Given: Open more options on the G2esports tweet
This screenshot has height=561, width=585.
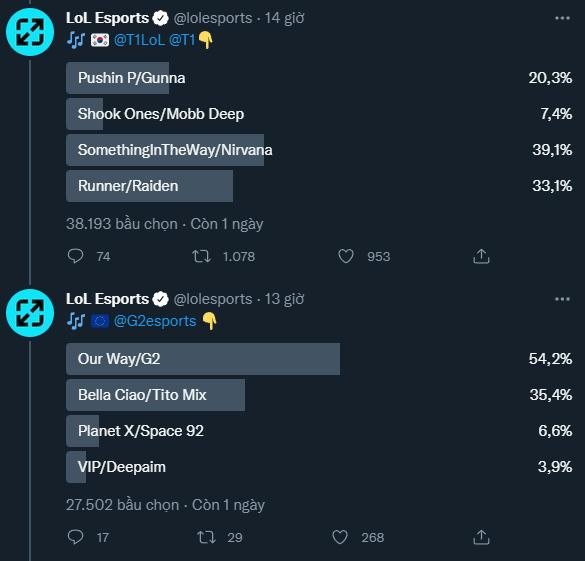Looking at the screenshot, I should click(x=562, y=299).
